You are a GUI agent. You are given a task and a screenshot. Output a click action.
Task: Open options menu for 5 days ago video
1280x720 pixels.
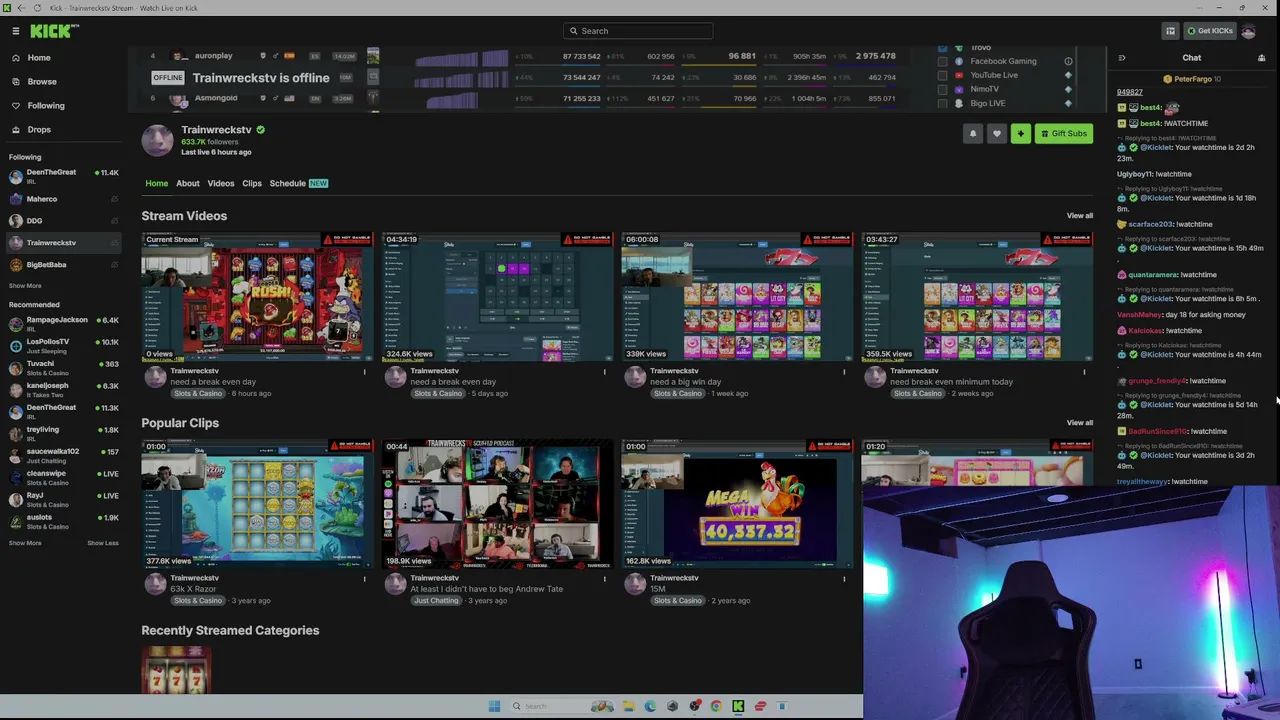click(604, 372)
